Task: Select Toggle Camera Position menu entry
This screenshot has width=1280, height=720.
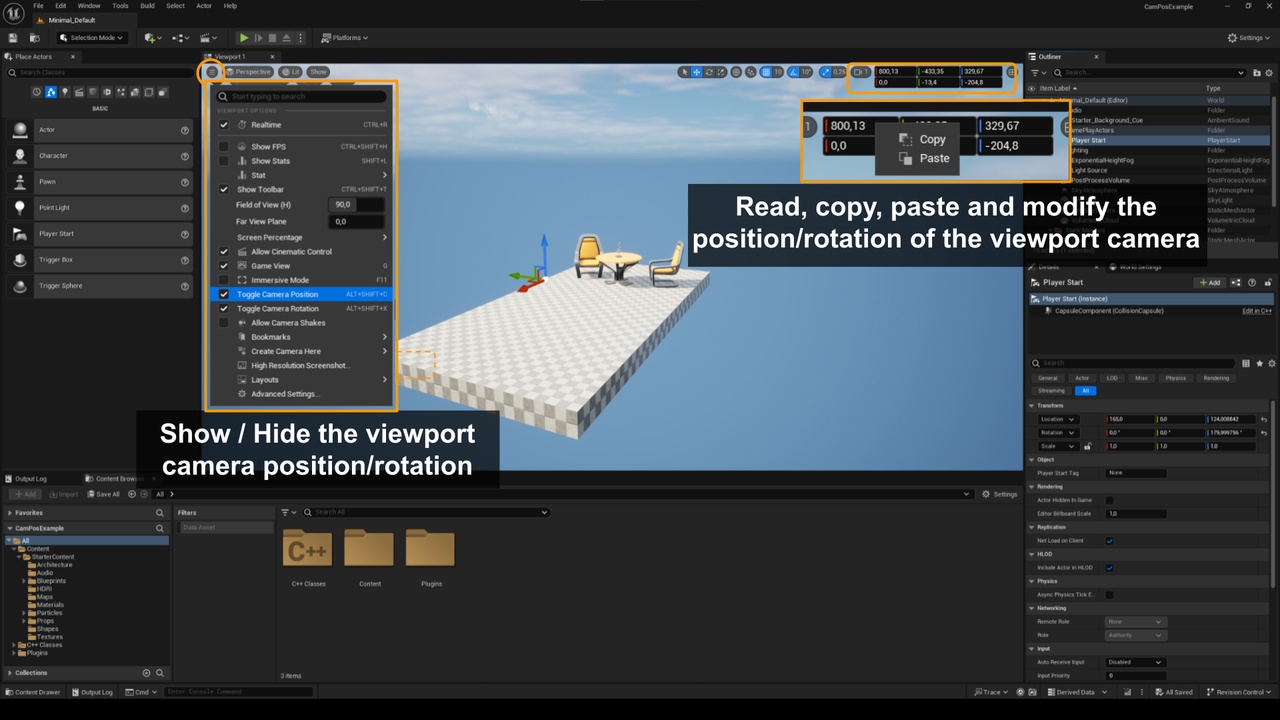Action: pyautogui.click(x=300, y=295)
